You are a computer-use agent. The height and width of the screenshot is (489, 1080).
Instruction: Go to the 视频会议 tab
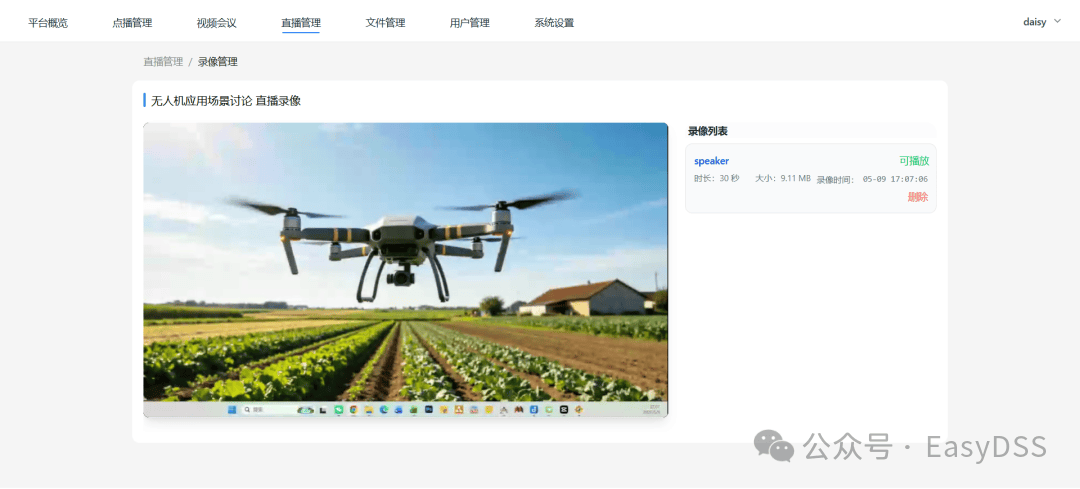216,23
